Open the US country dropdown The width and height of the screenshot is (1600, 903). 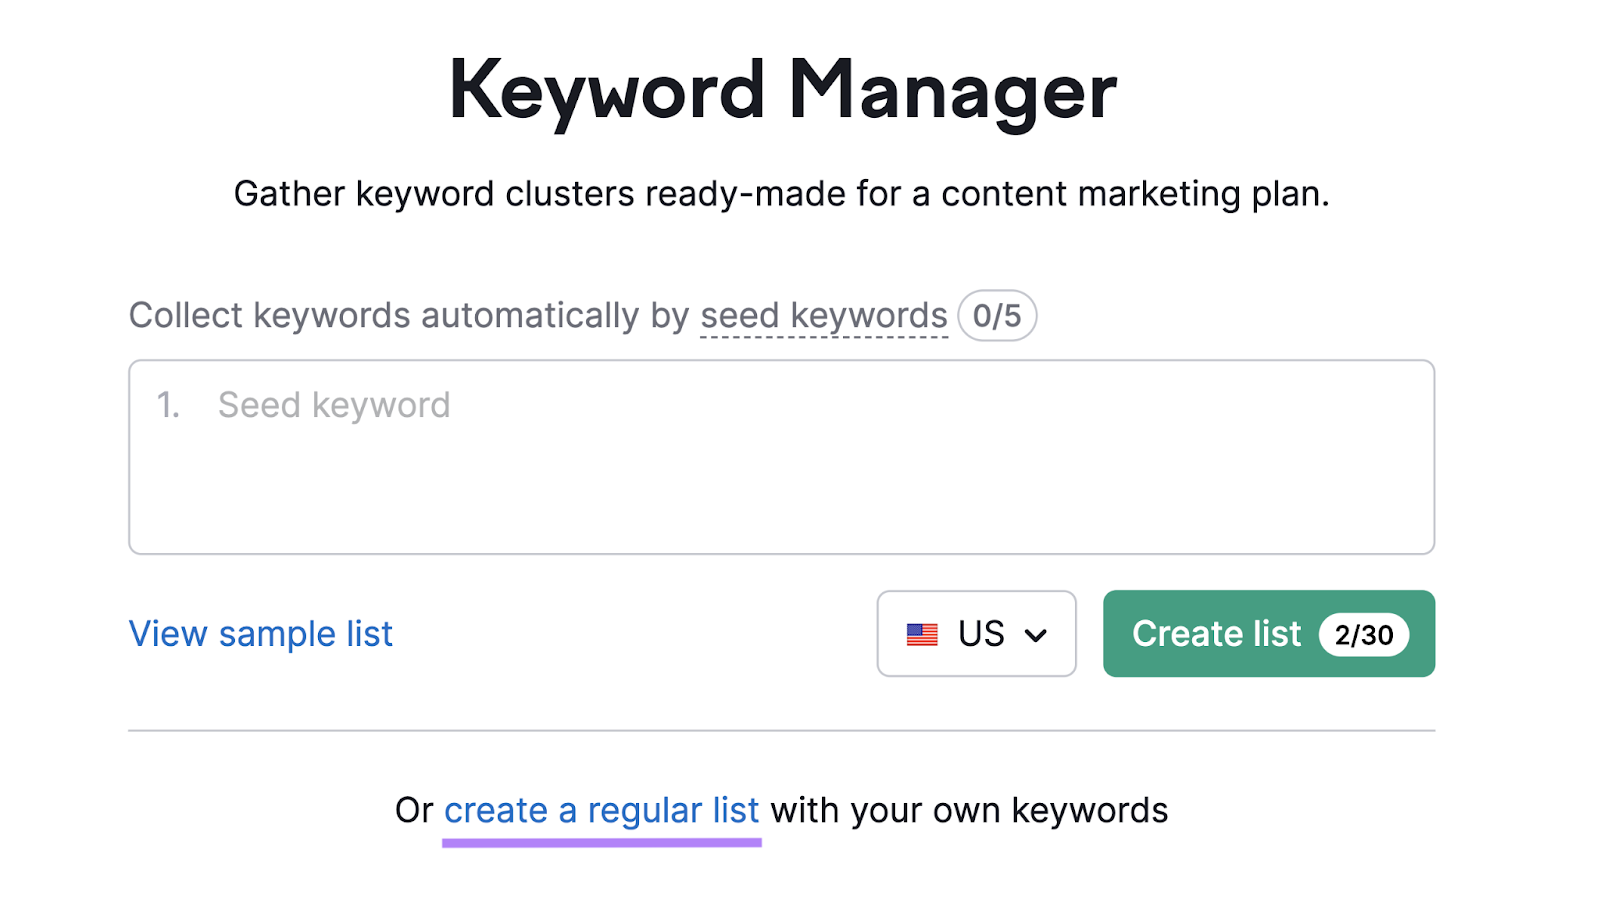point(976,633)
